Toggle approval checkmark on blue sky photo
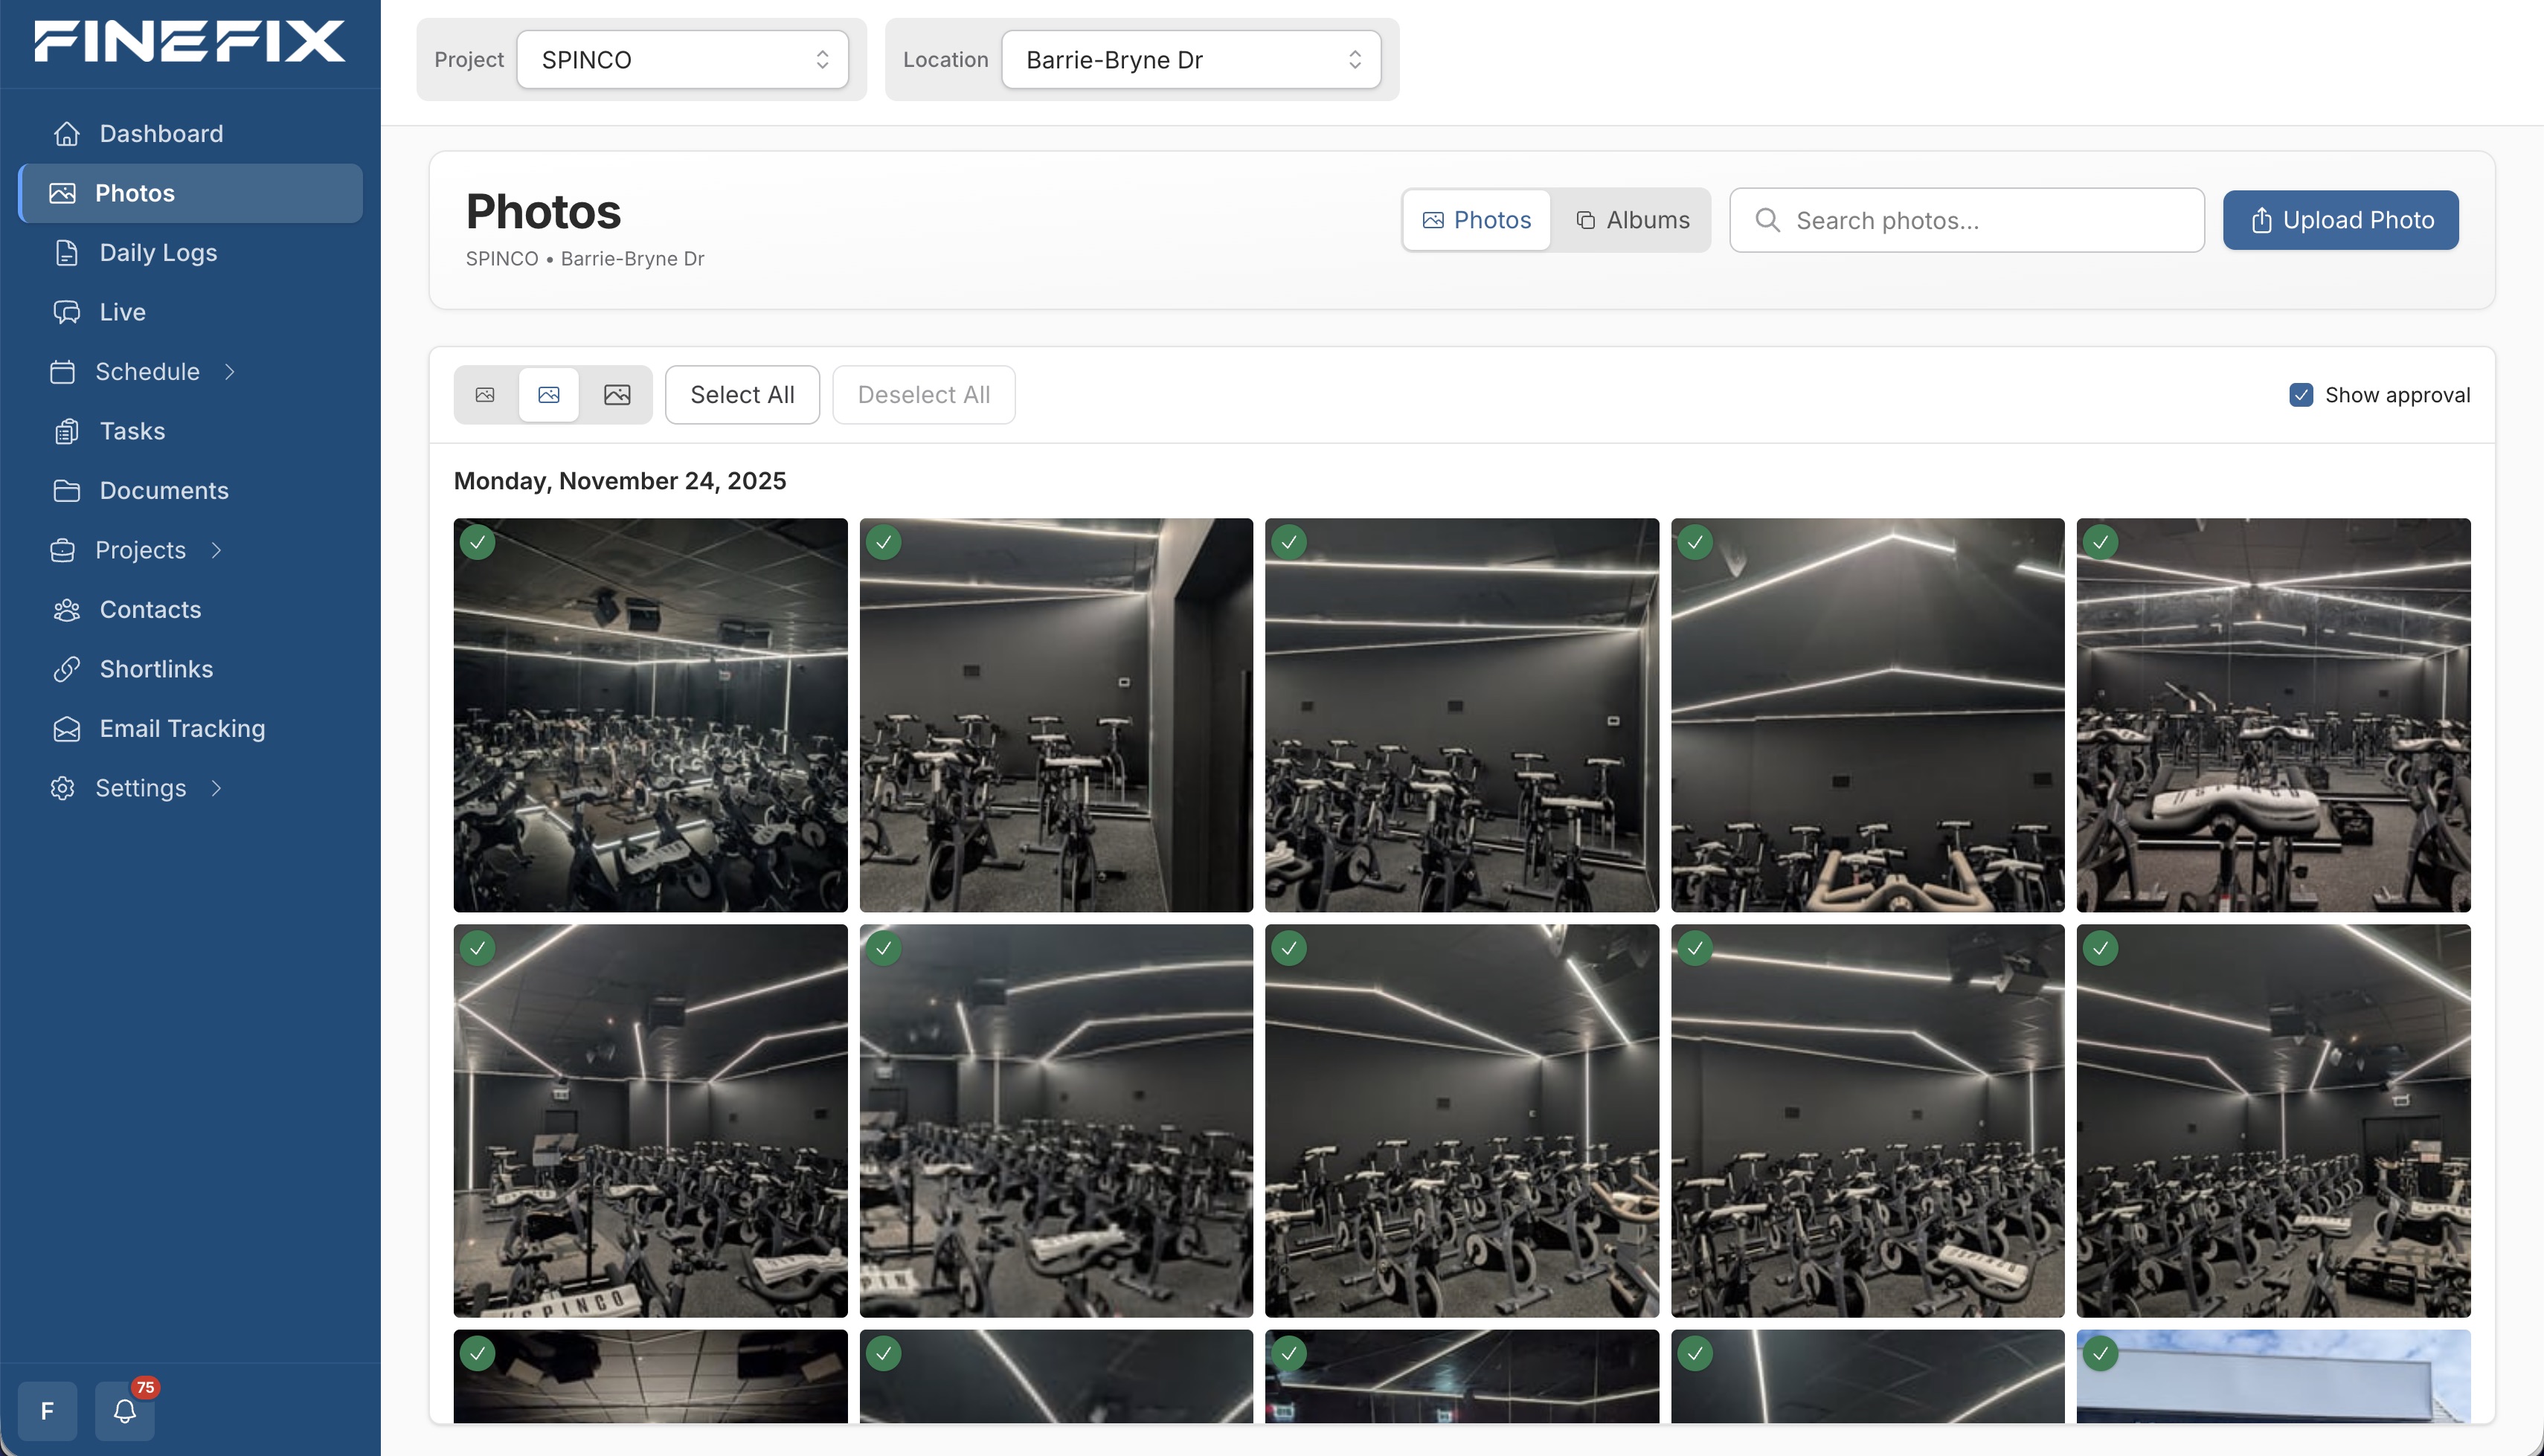Viewport: 2544px width, 1456px height. coord(2100,1354)
